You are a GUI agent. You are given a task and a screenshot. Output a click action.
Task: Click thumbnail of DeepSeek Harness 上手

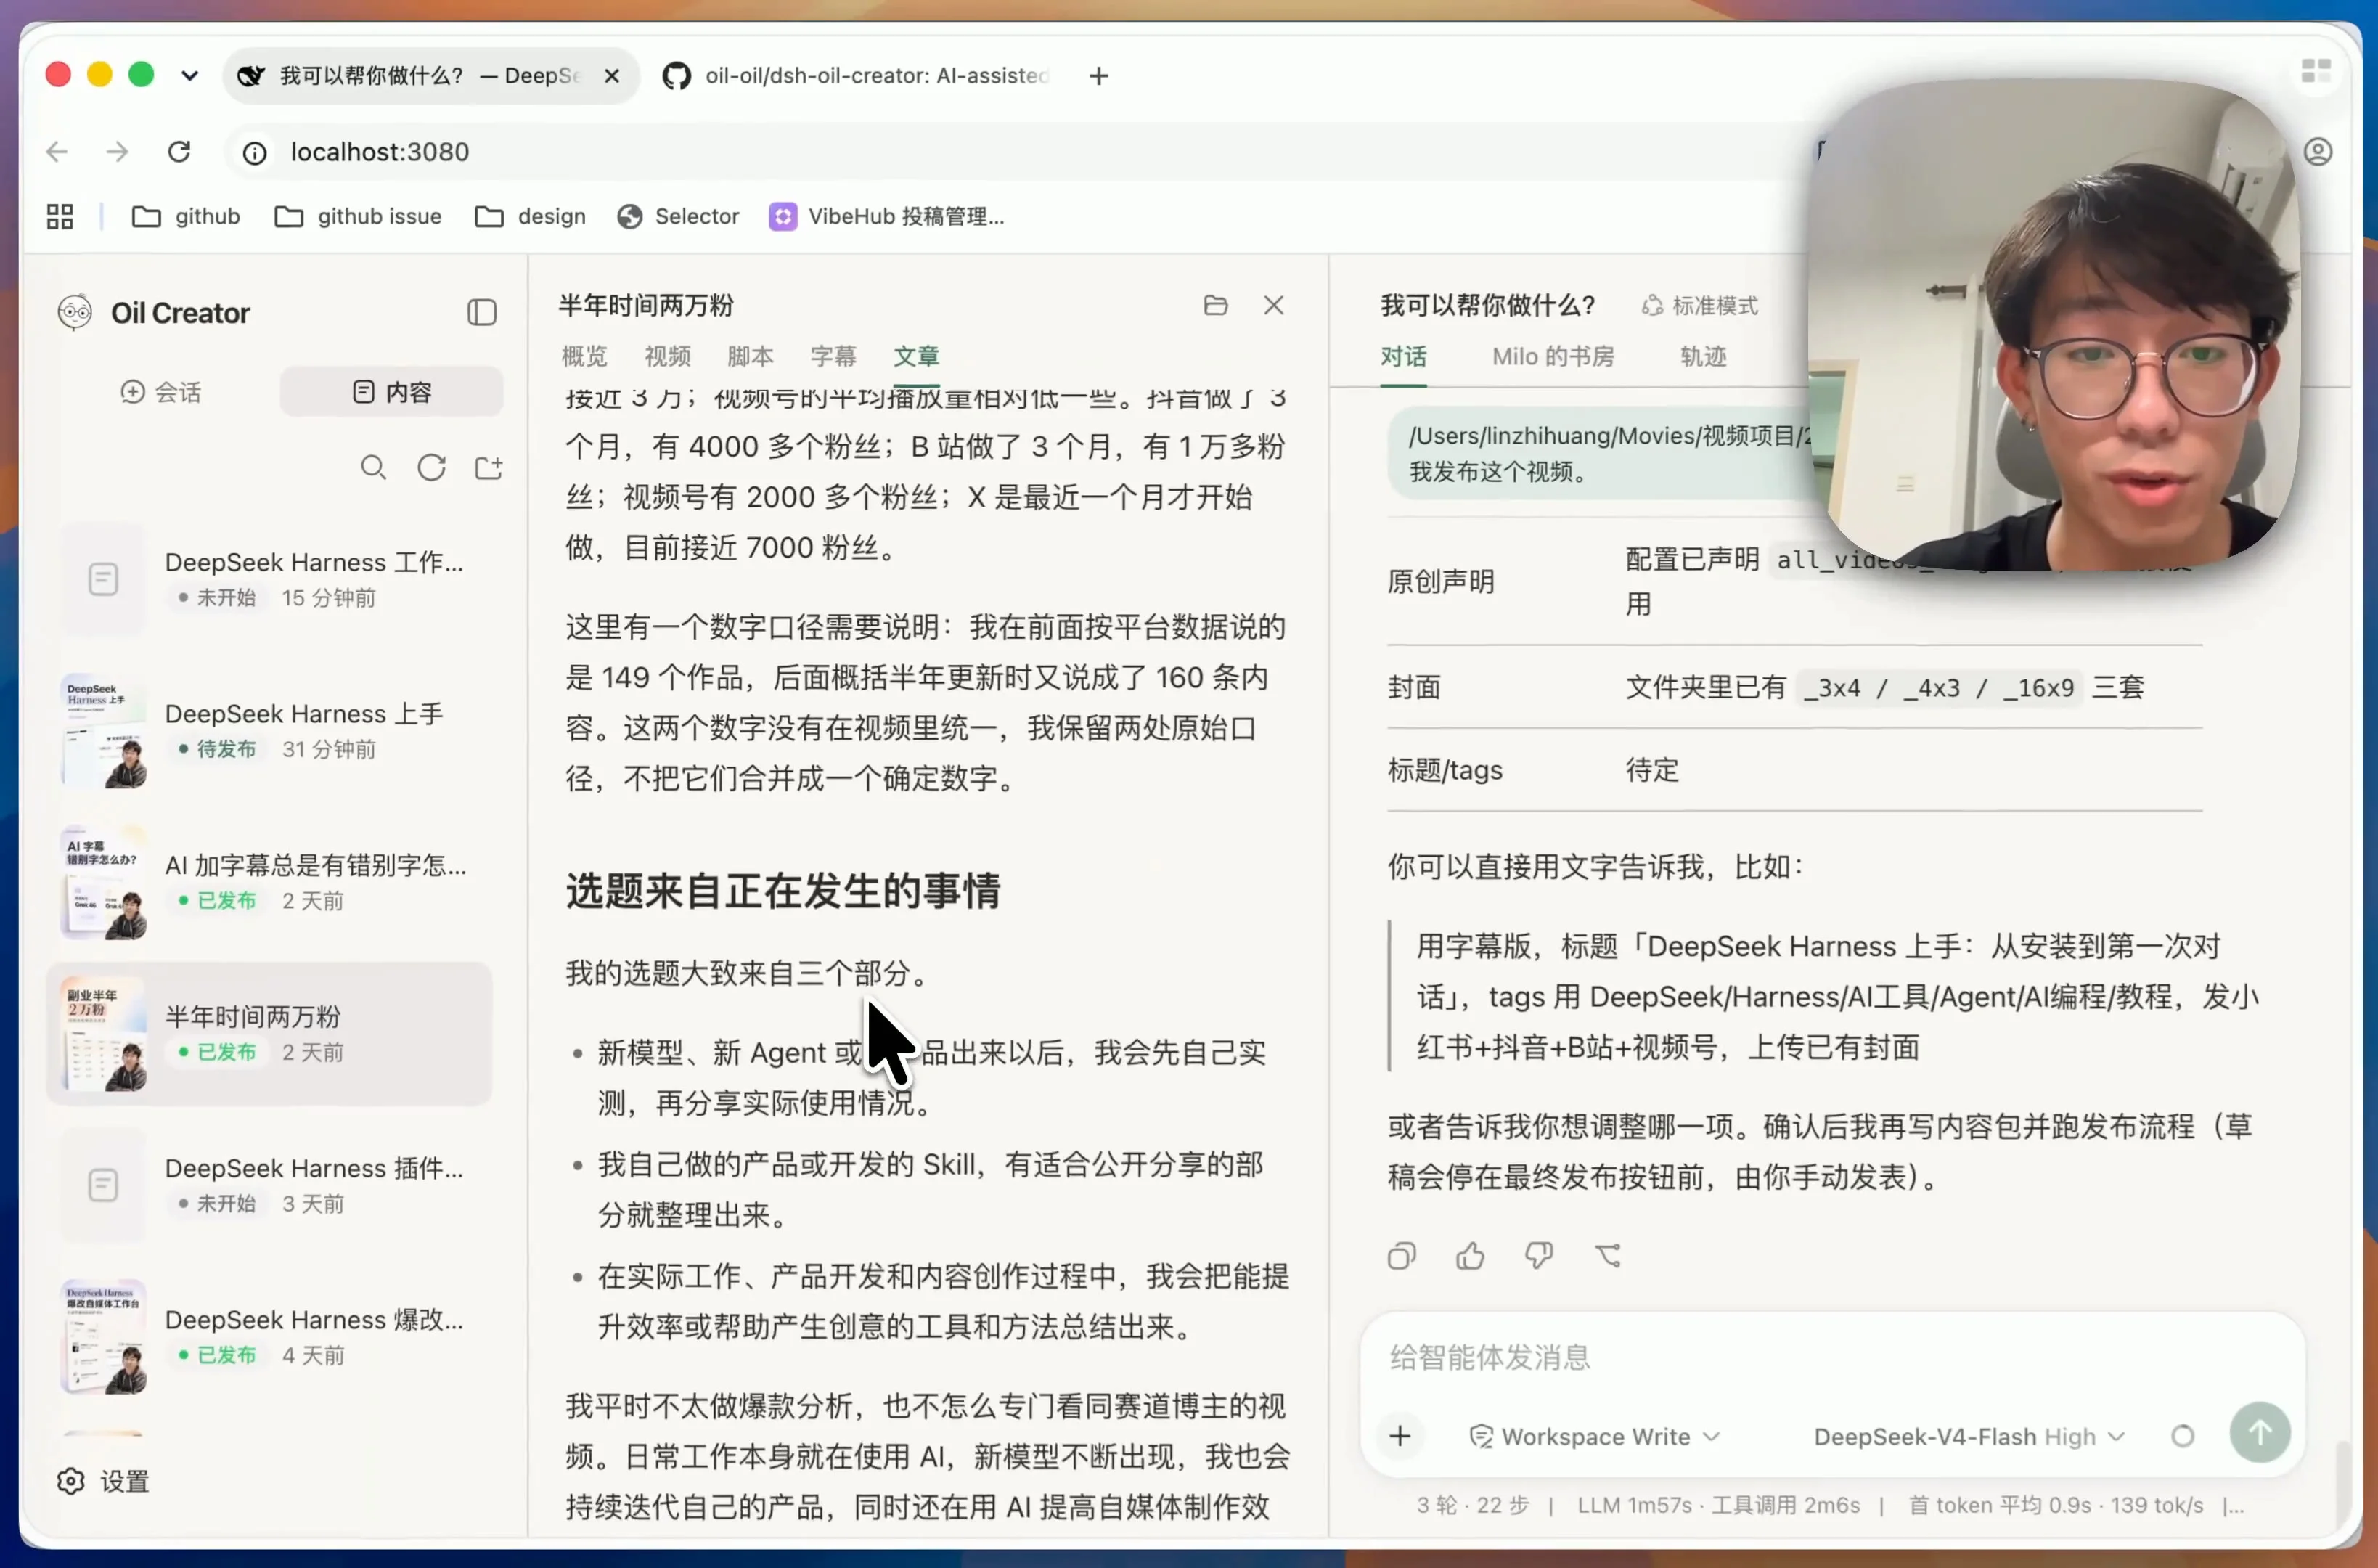[x=104, y=731]
